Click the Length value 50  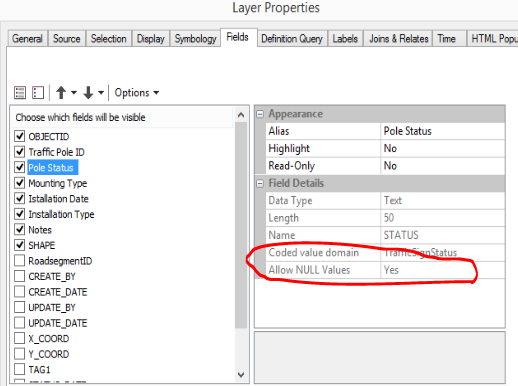[x=442, y=218]
